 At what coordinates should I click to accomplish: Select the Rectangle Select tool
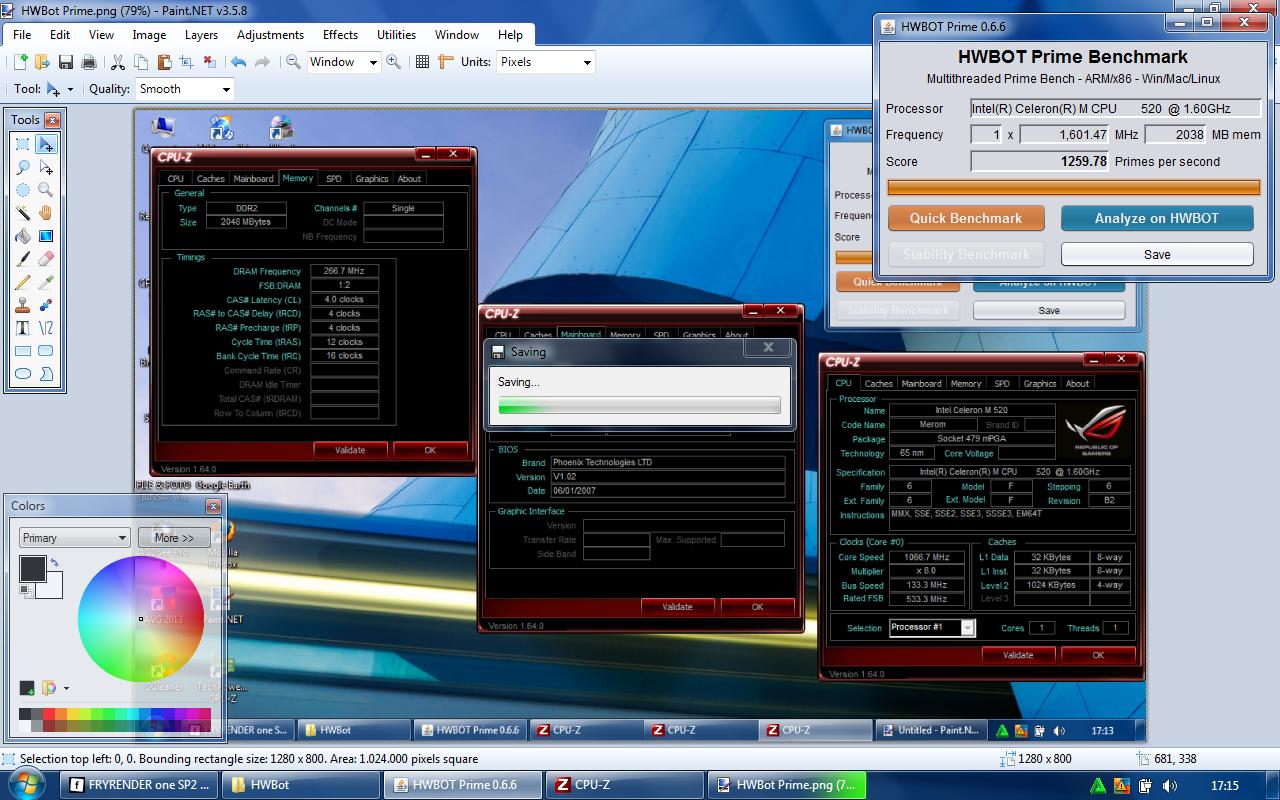click(22, 144)
